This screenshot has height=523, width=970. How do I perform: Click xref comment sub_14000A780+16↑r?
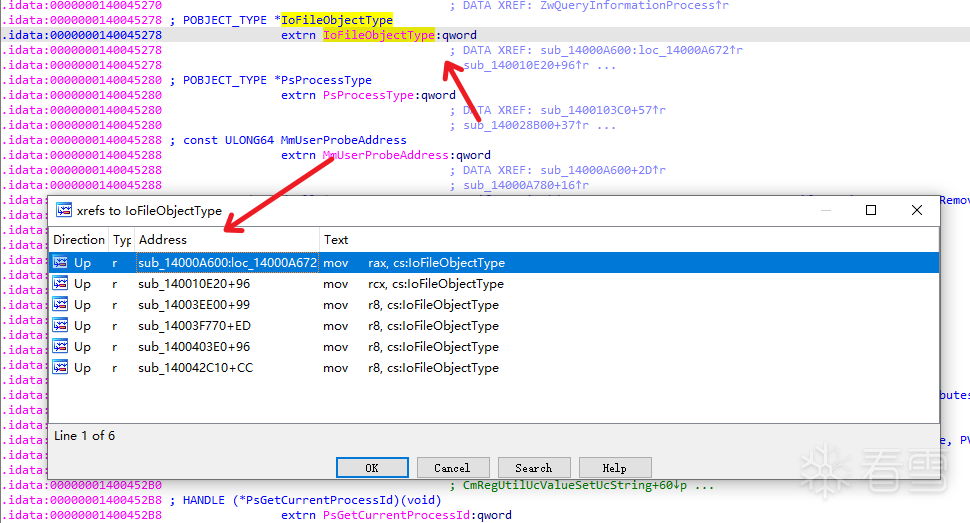526,185
